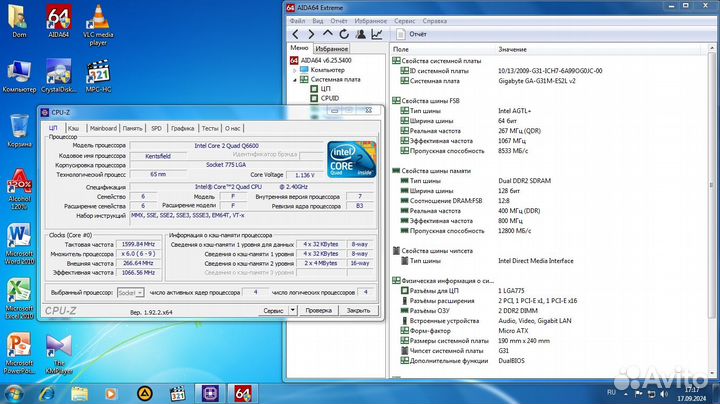Click the Проверка button in CPU-Z
Viewport: 720px width, 404px height.
click(x=319, y=310)
